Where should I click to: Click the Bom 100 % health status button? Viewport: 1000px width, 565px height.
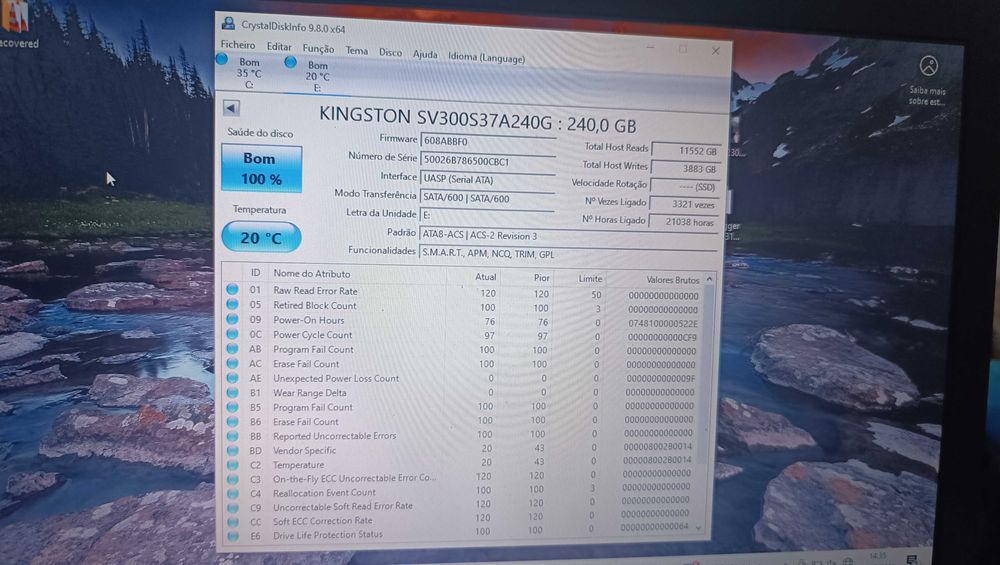pos(261,168)
